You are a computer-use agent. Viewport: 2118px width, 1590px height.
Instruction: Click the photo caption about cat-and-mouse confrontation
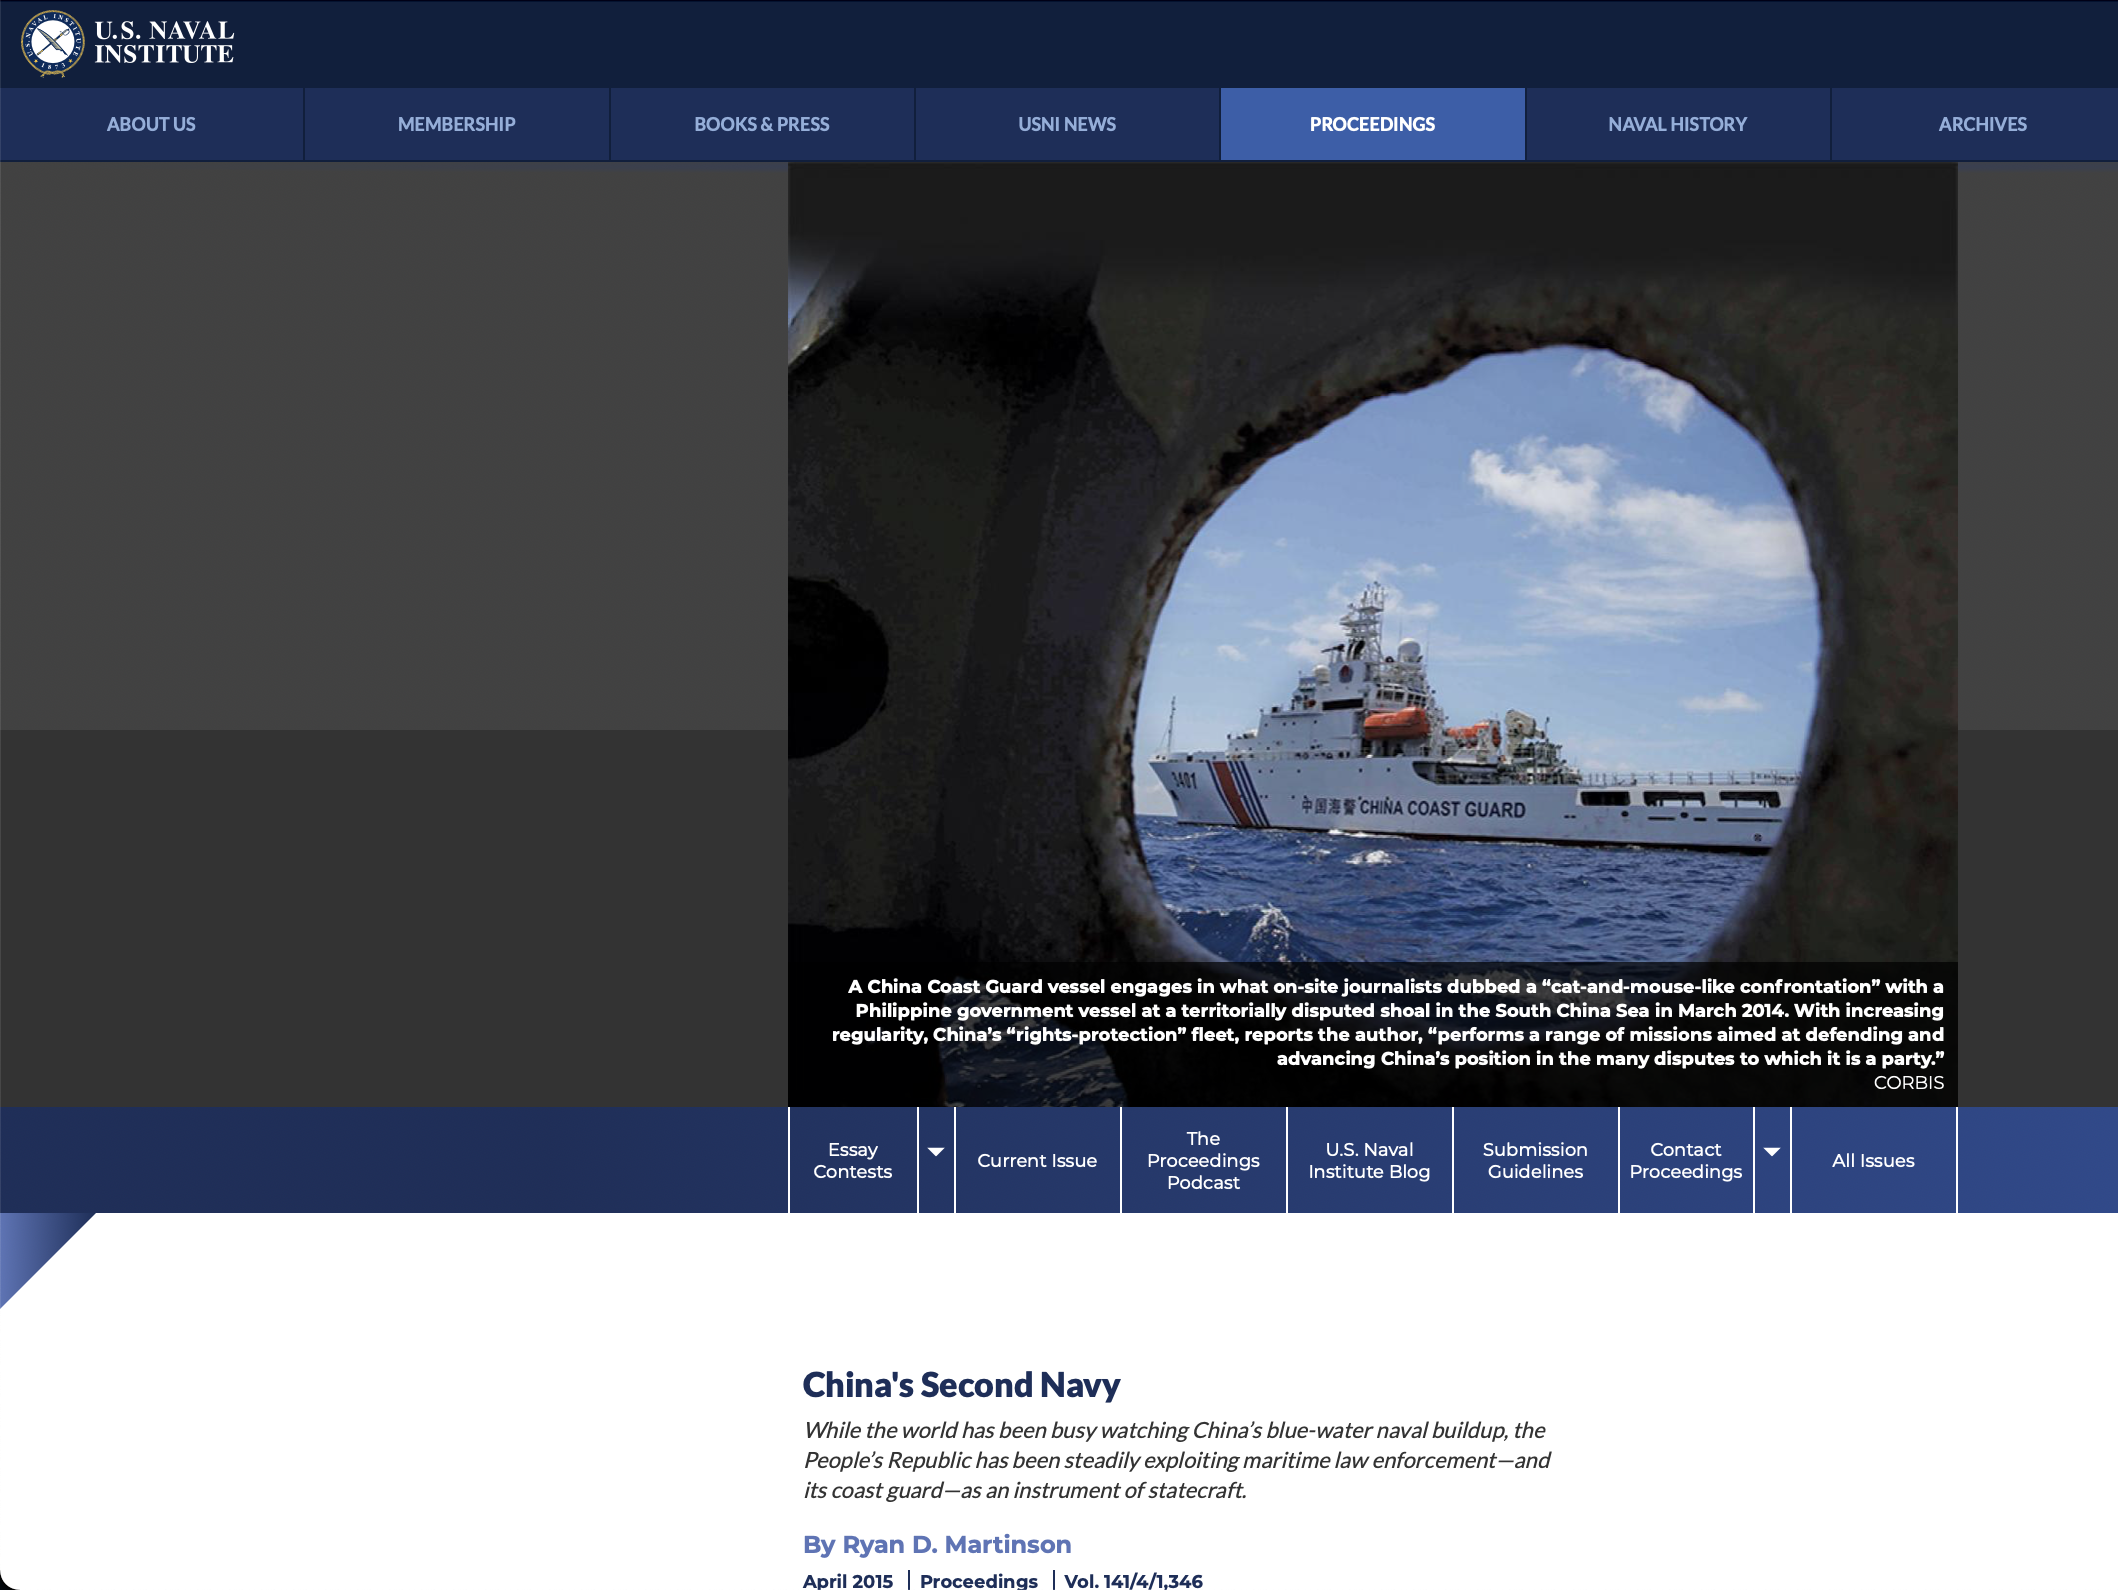click(x=1388, y=1022)
